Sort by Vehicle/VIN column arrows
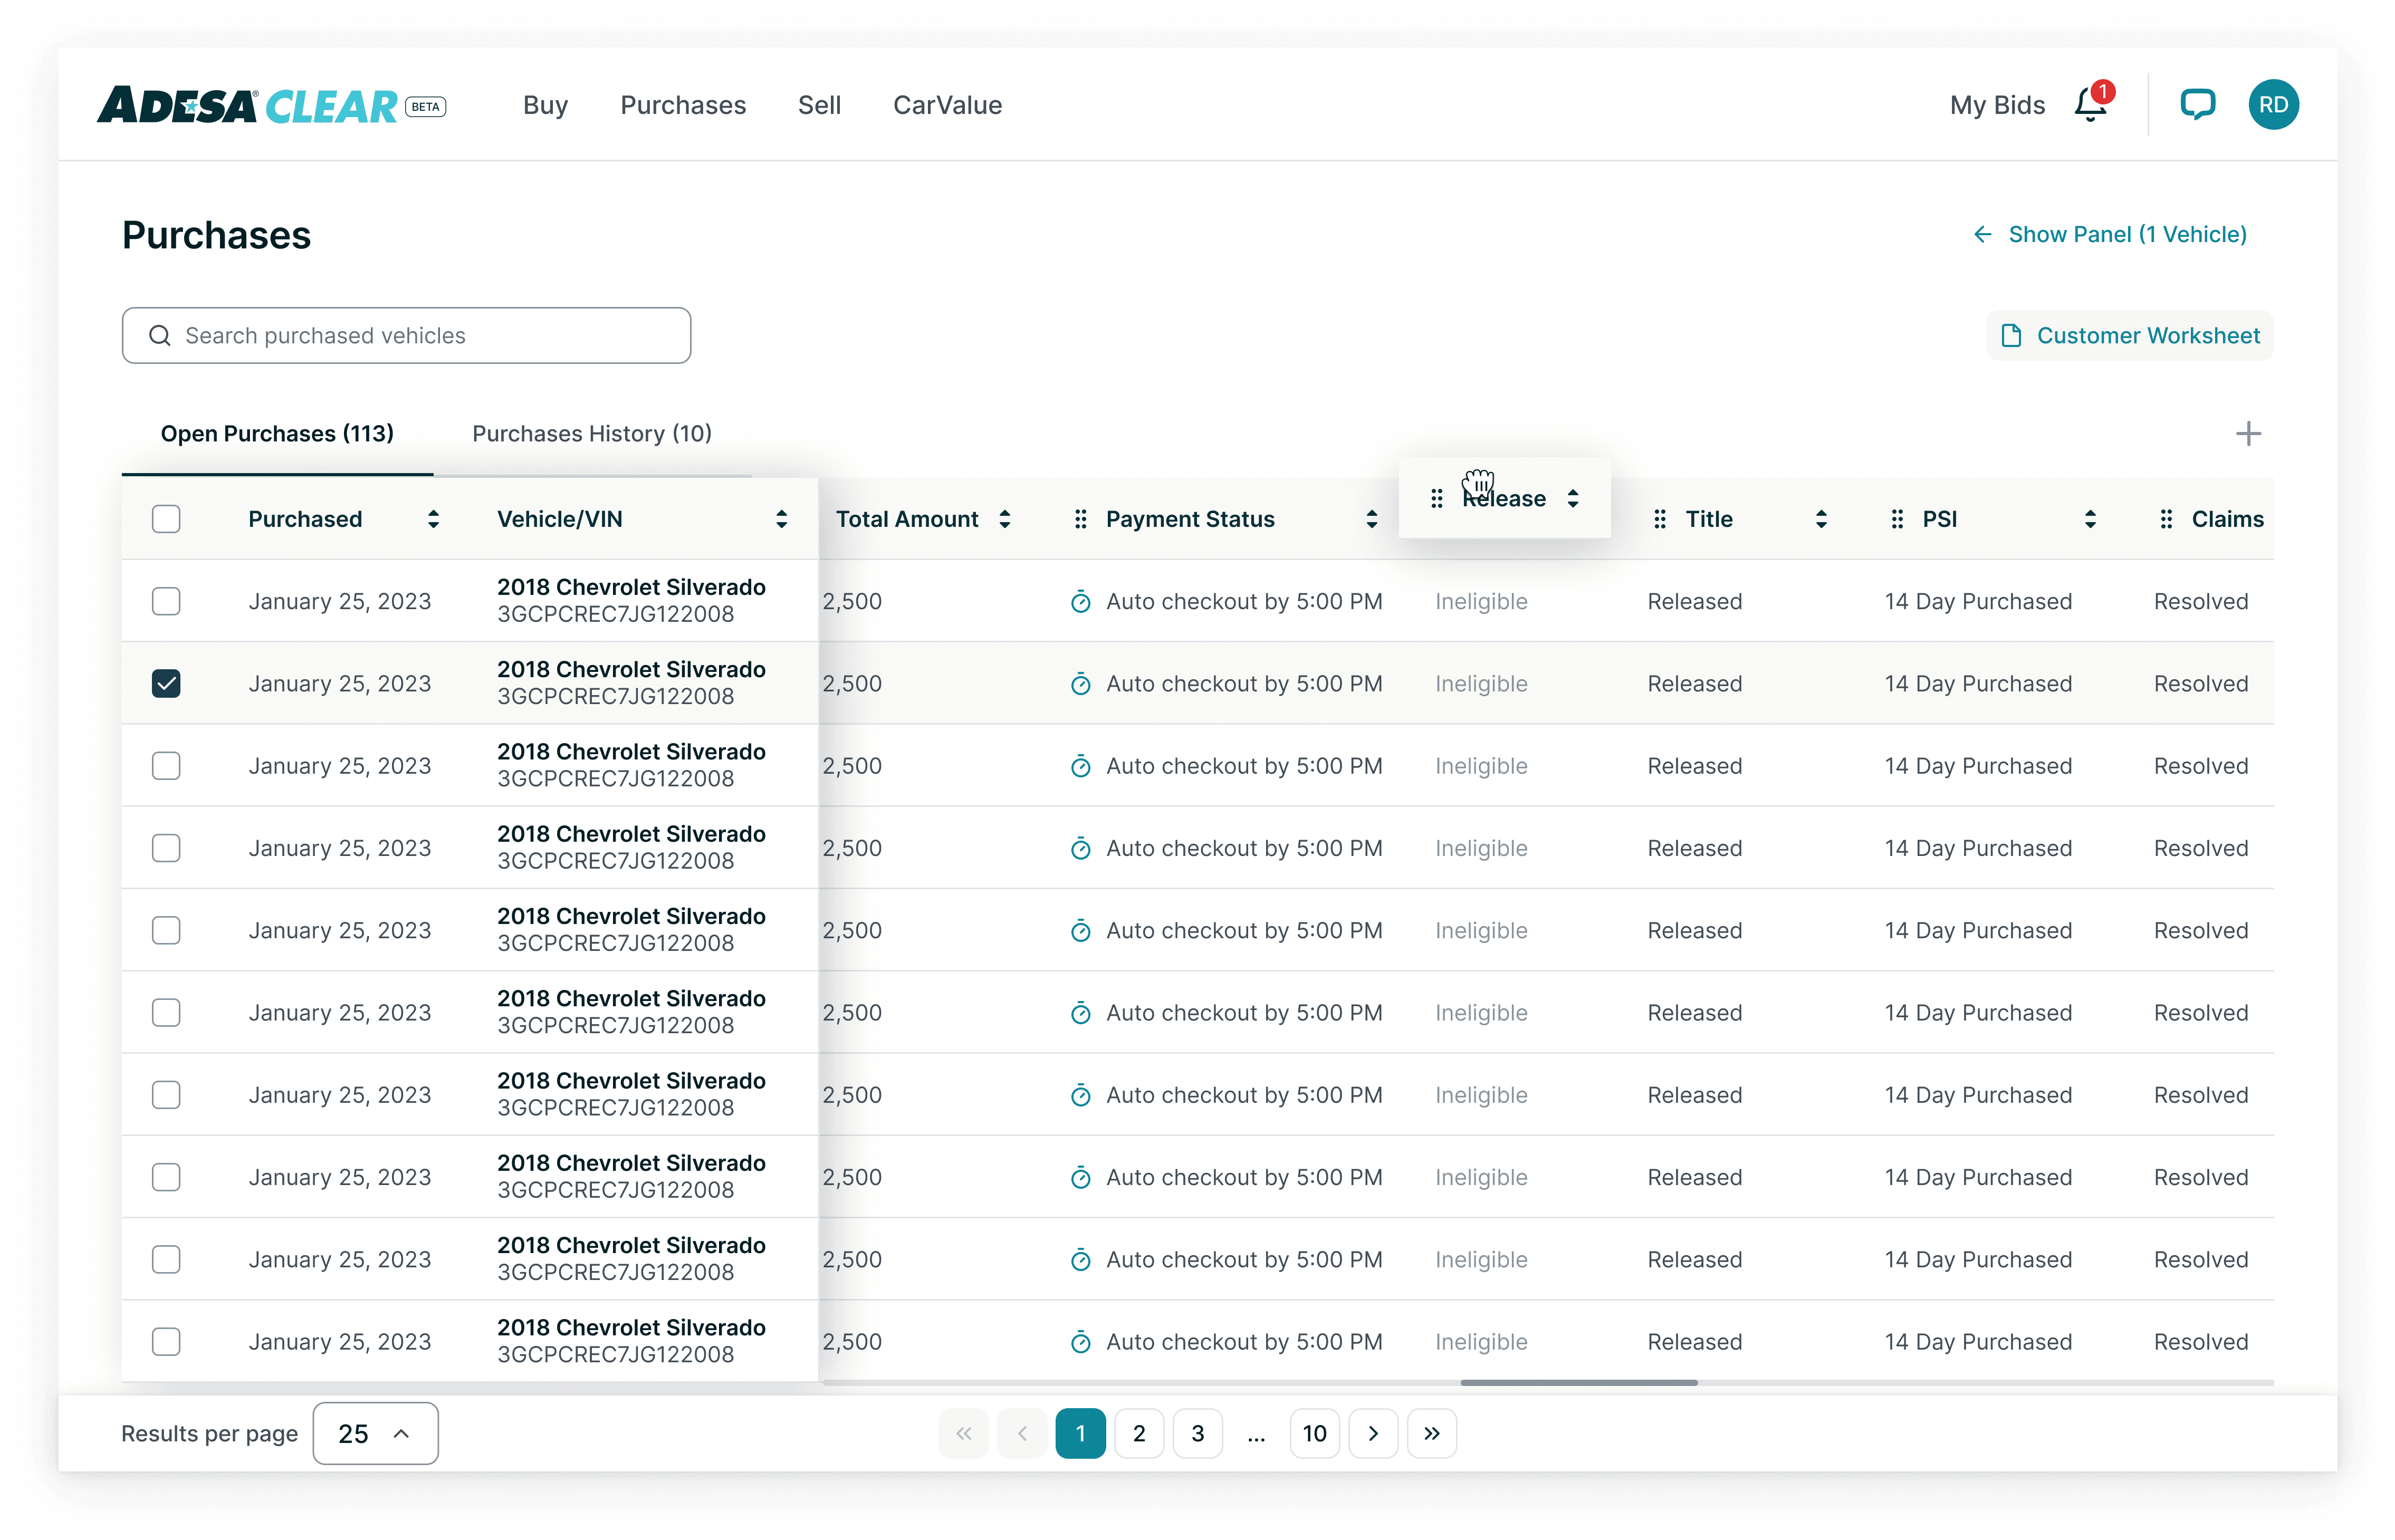 tap(781, 519)
